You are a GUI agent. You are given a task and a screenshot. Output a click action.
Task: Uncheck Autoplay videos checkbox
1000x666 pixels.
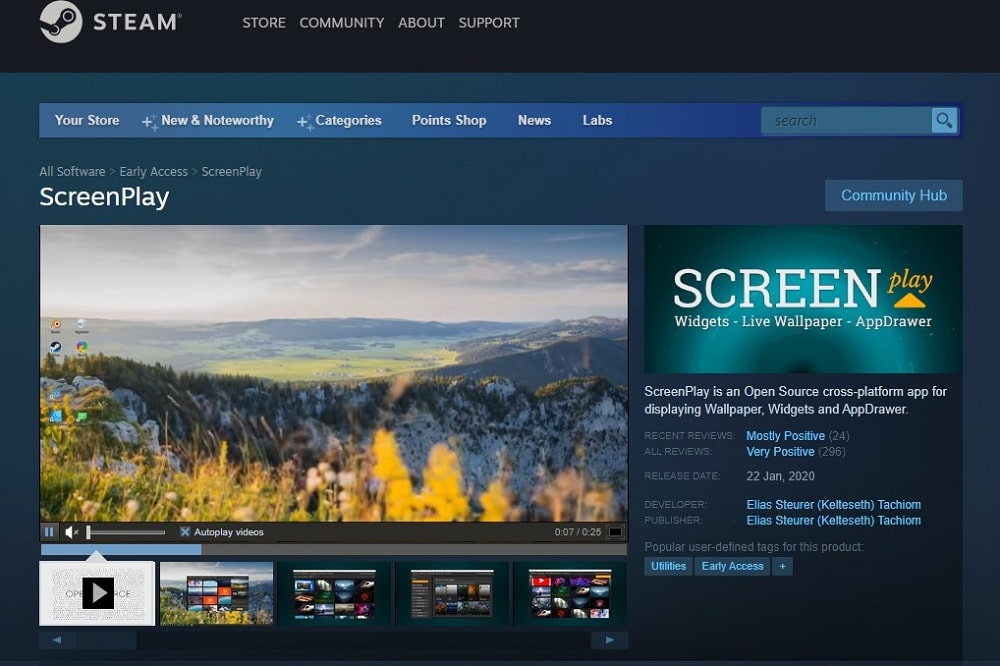click(x=185, y=531)
